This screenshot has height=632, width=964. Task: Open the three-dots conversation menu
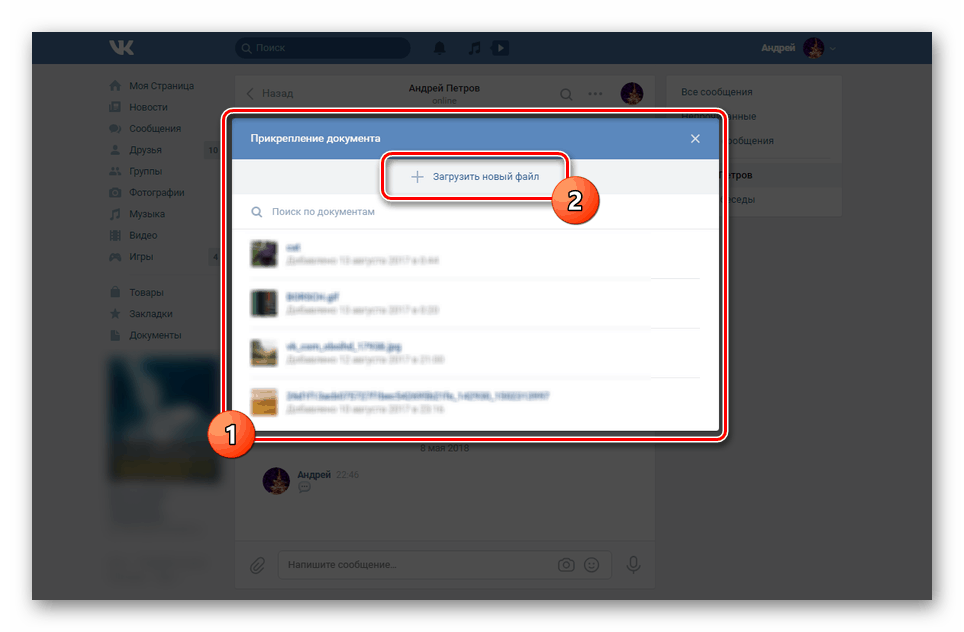point(595,94)
